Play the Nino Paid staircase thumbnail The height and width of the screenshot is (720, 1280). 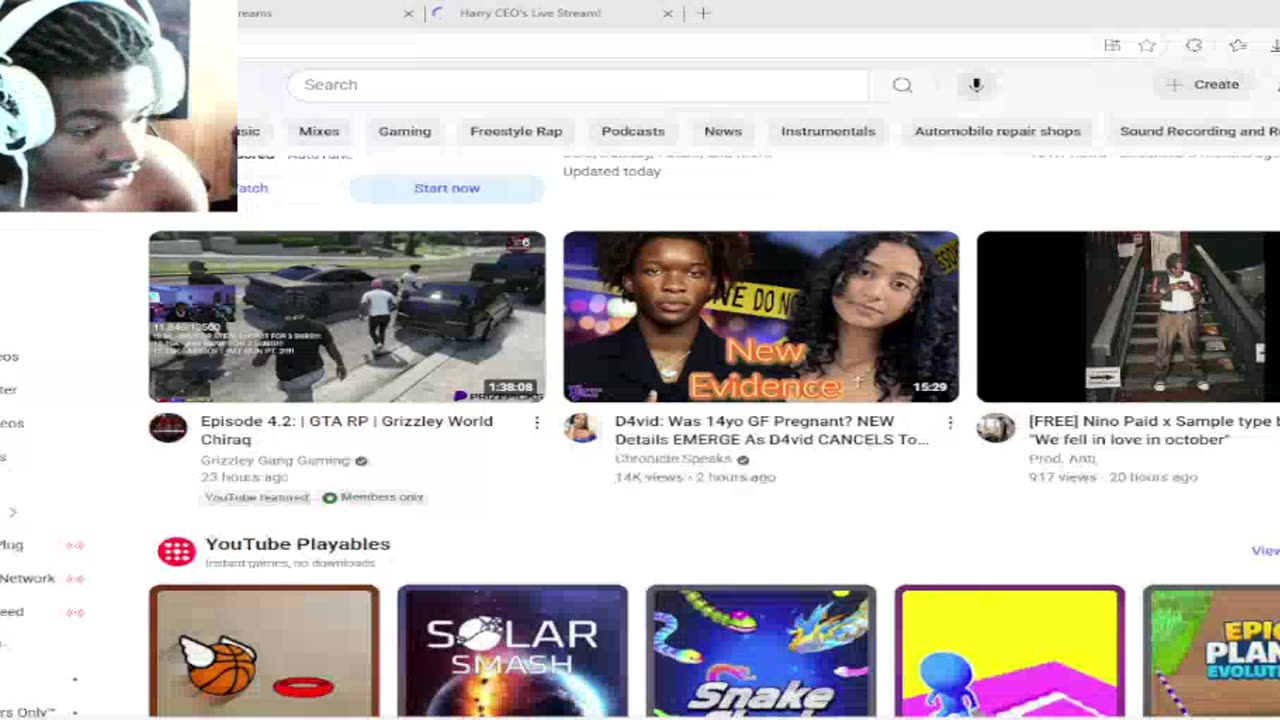tap(1128, 317)
